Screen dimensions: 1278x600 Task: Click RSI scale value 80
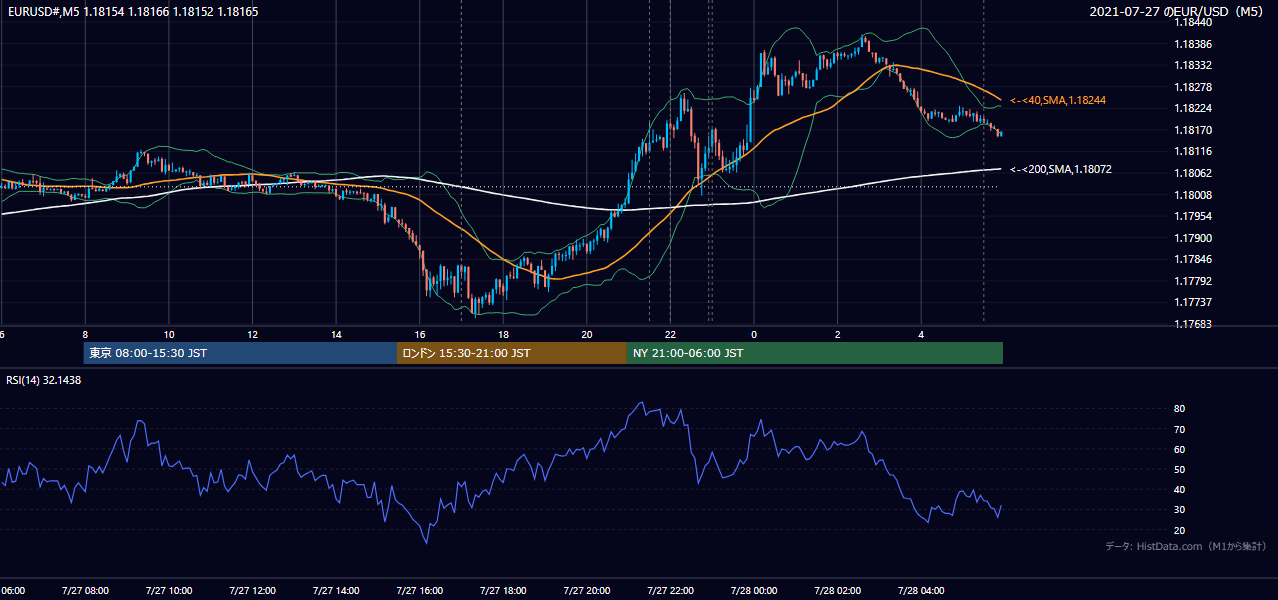click(x=1180, y=409)
